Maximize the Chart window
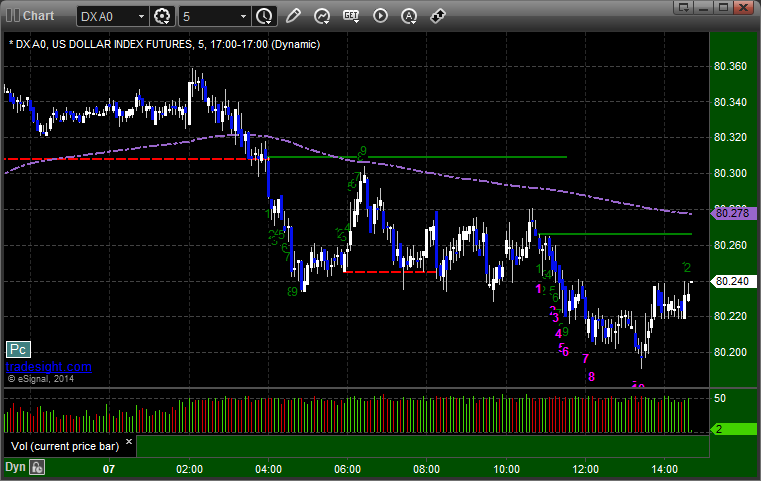761x481 pixels. (723, 7)
